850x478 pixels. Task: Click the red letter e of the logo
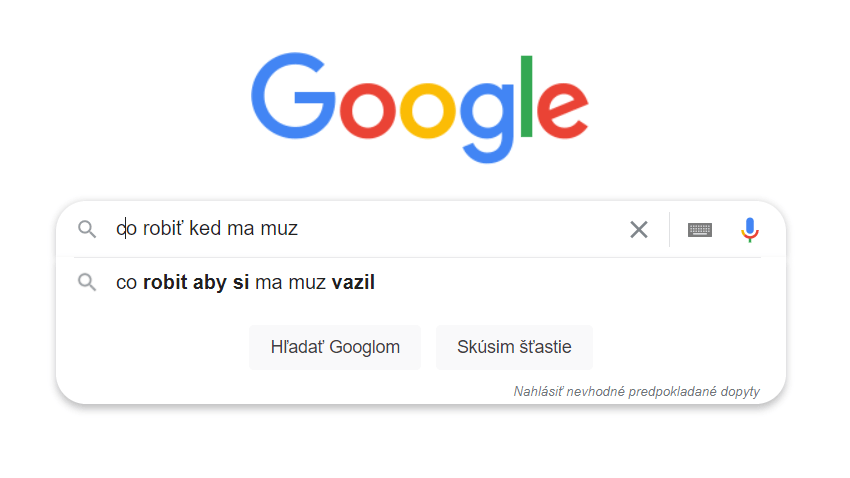pos(562,109)
